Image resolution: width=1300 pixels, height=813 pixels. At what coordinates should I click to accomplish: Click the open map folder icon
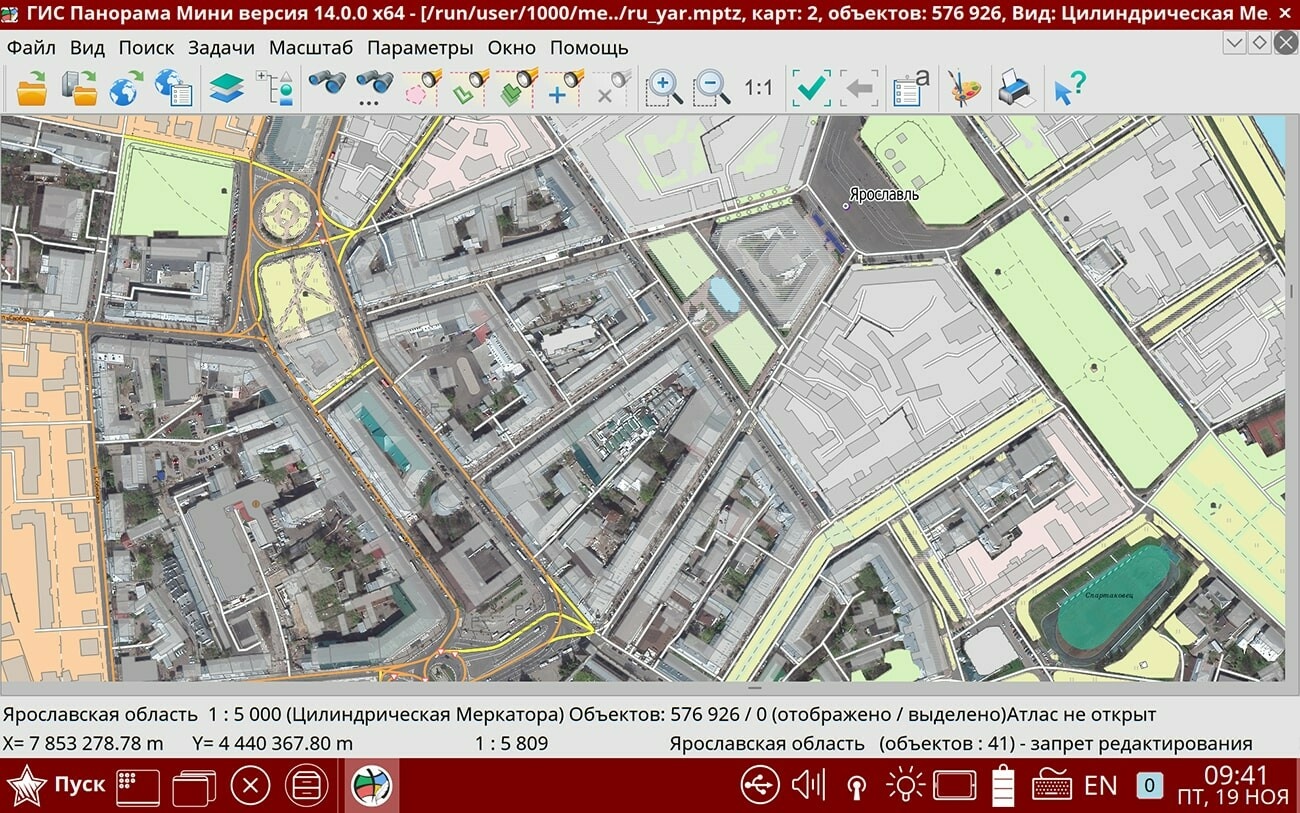[x=32, y=88]
